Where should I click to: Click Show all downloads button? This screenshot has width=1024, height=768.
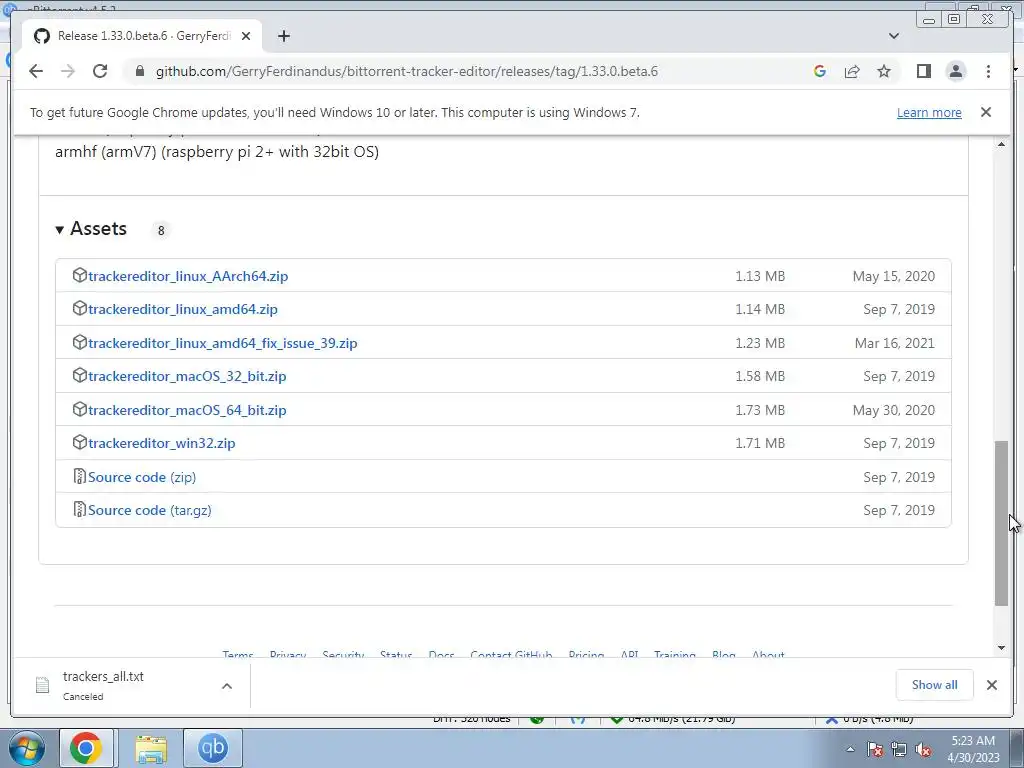(935, 685)
